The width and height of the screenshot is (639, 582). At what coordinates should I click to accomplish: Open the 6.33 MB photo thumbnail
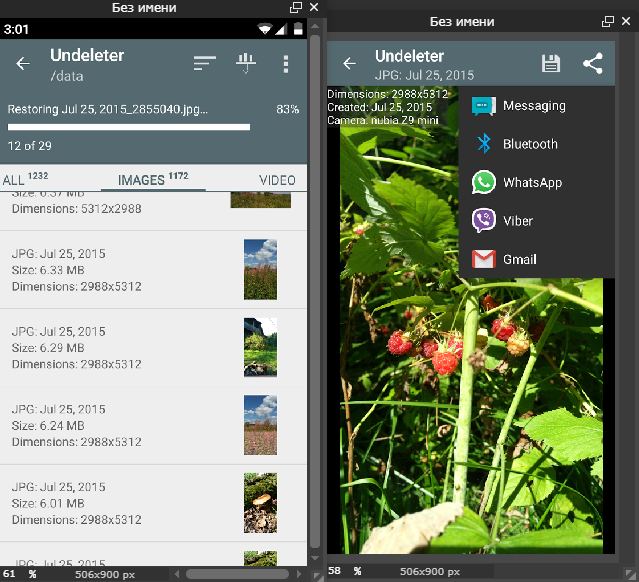pos(260,269)
